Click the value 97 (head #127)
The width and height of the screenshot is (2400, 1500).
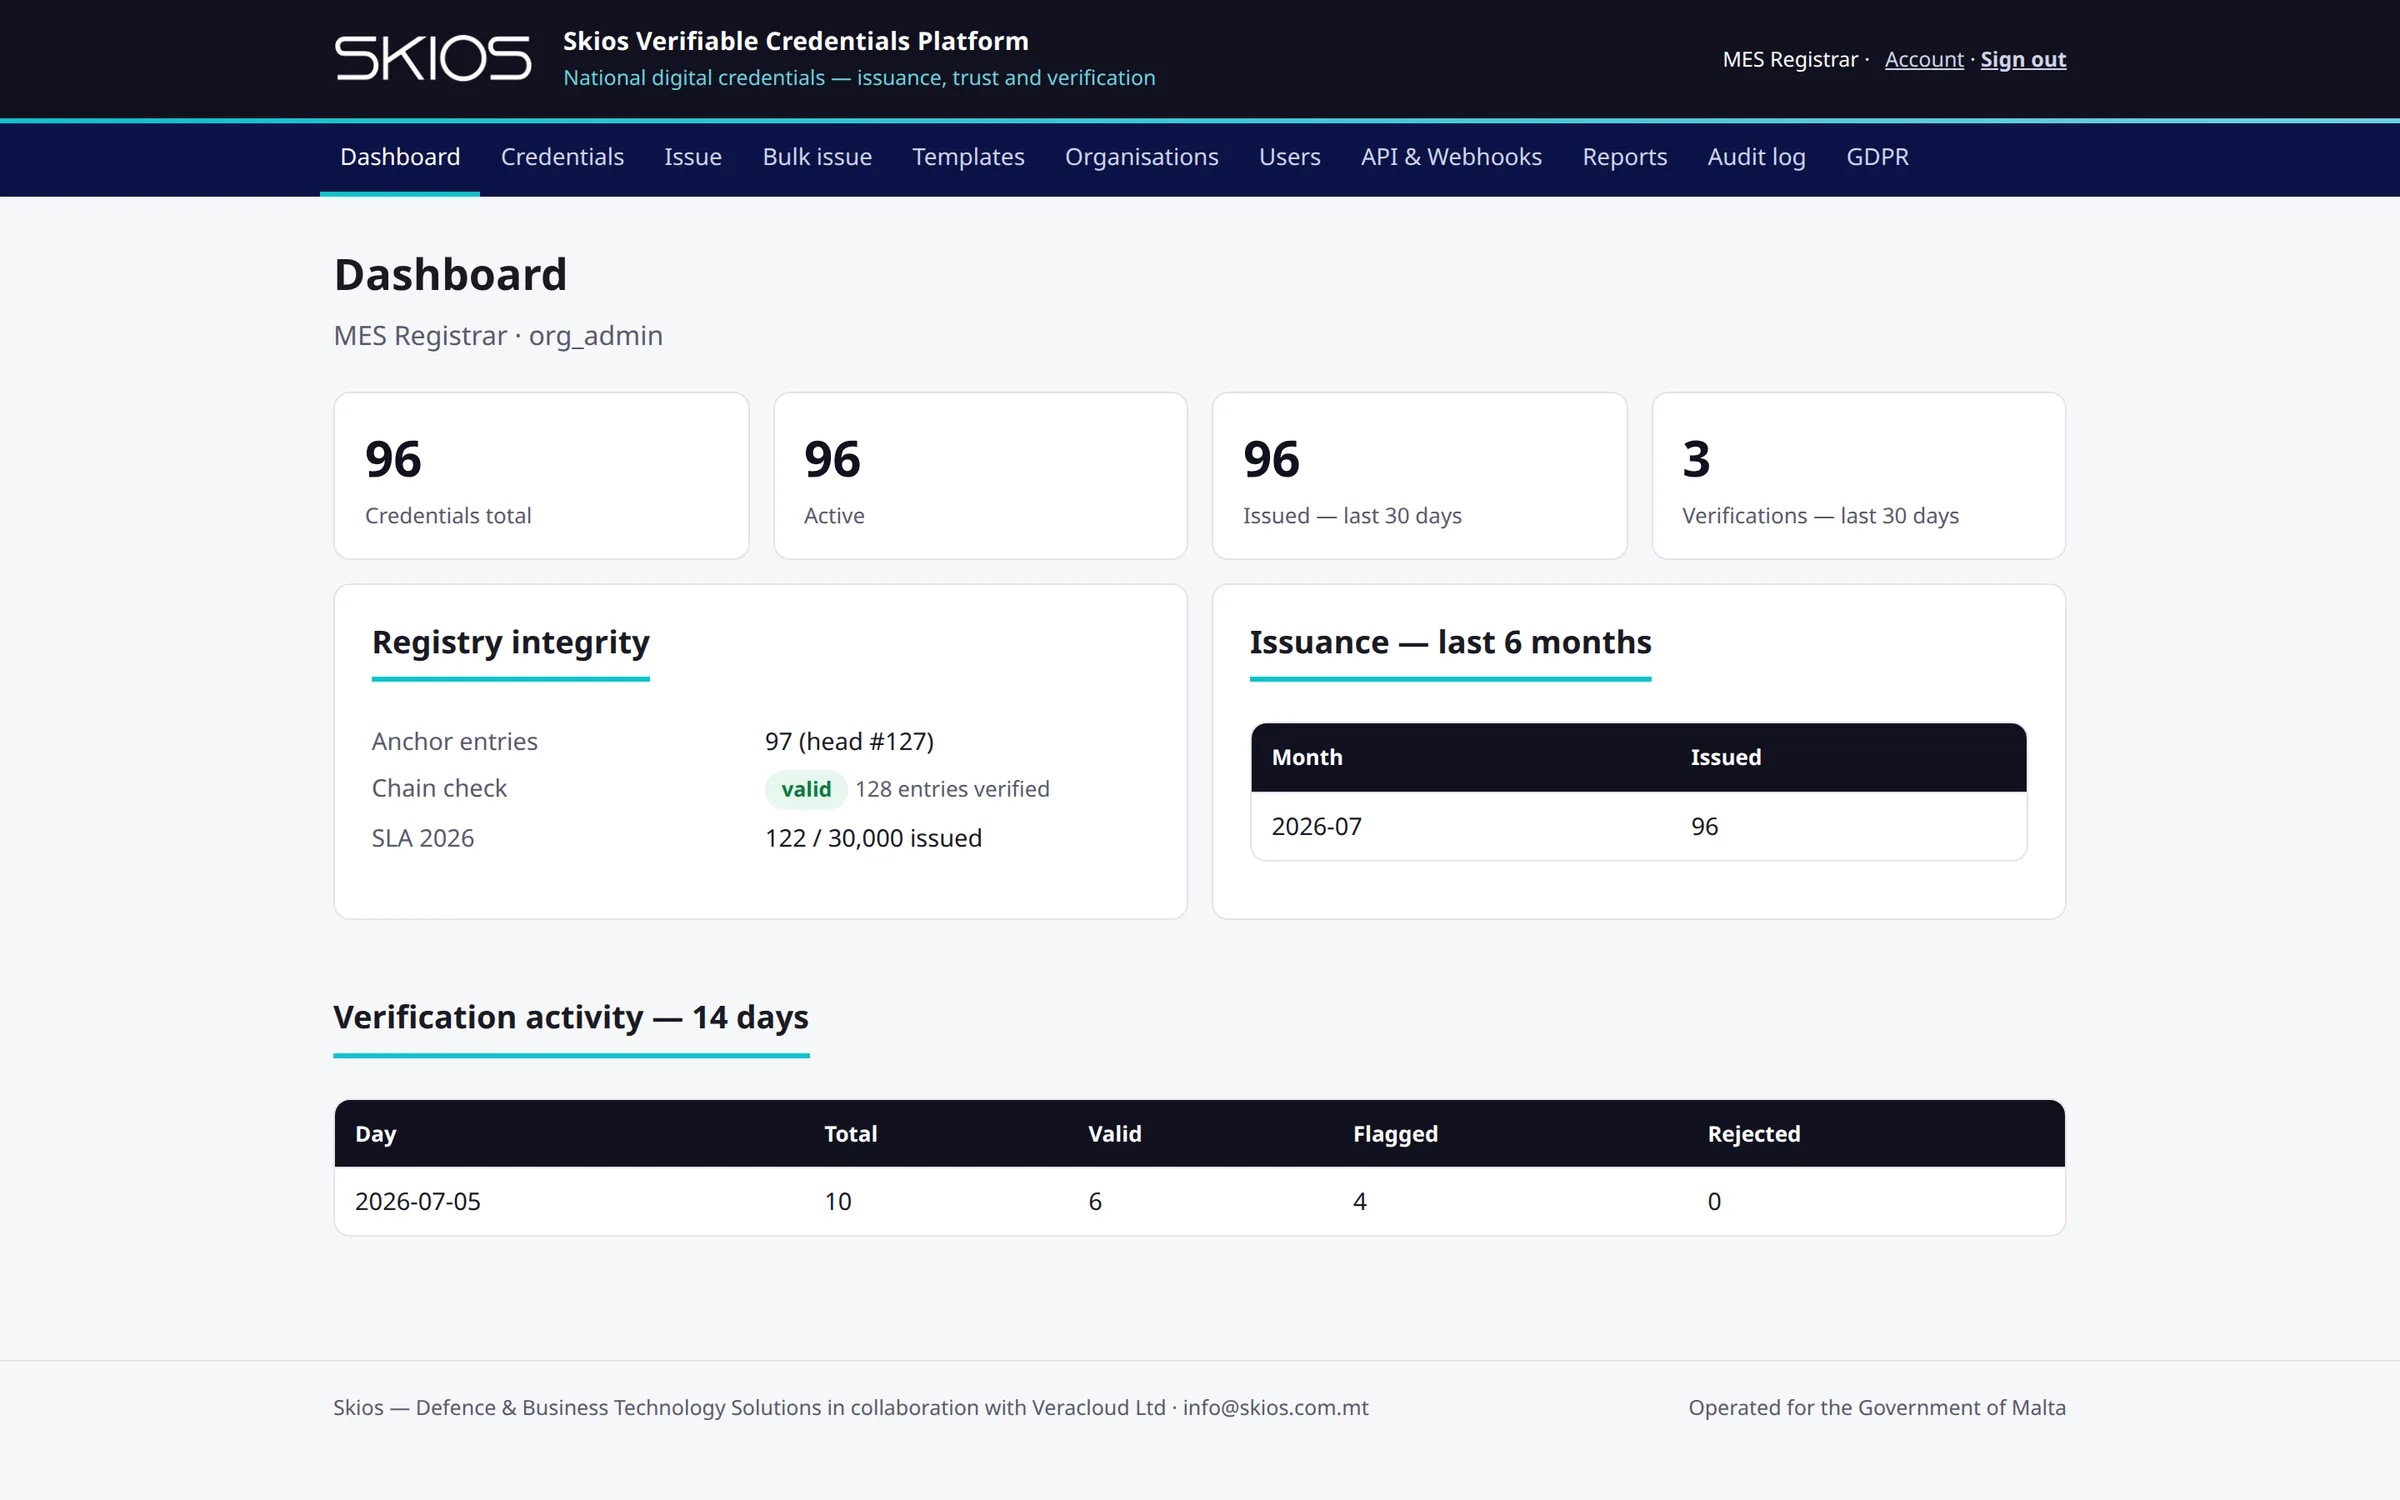[849, 741]
